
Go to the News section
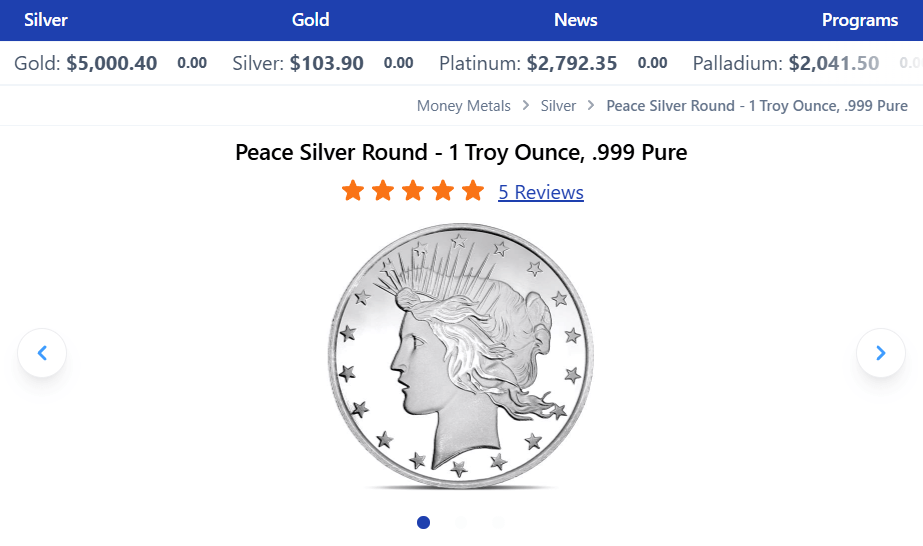(575, 20)
